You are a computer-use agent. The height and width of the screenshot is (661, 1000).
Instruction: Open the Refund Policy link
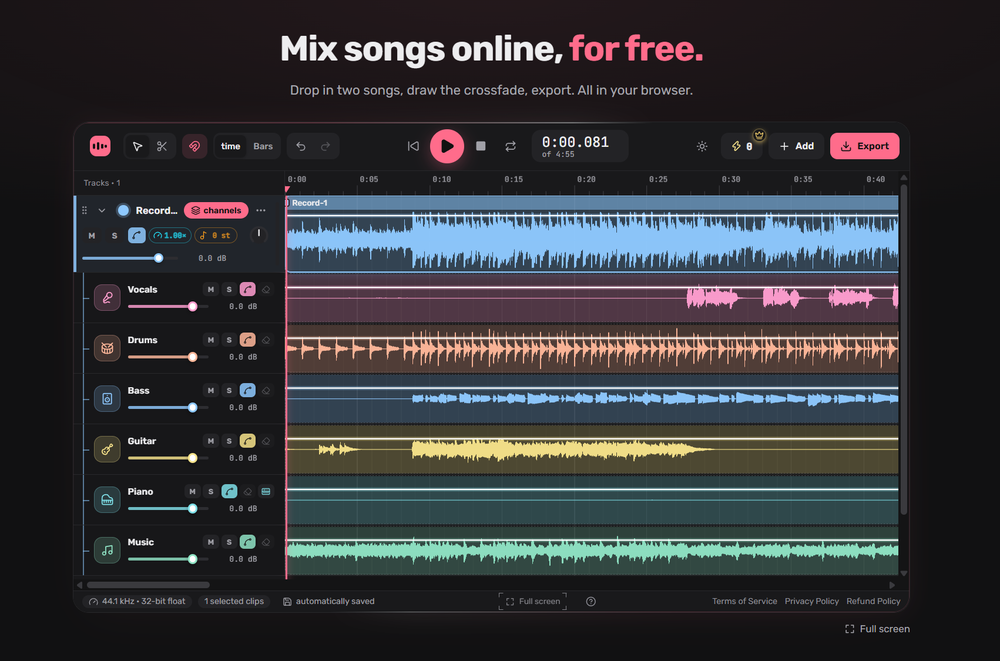873,601
